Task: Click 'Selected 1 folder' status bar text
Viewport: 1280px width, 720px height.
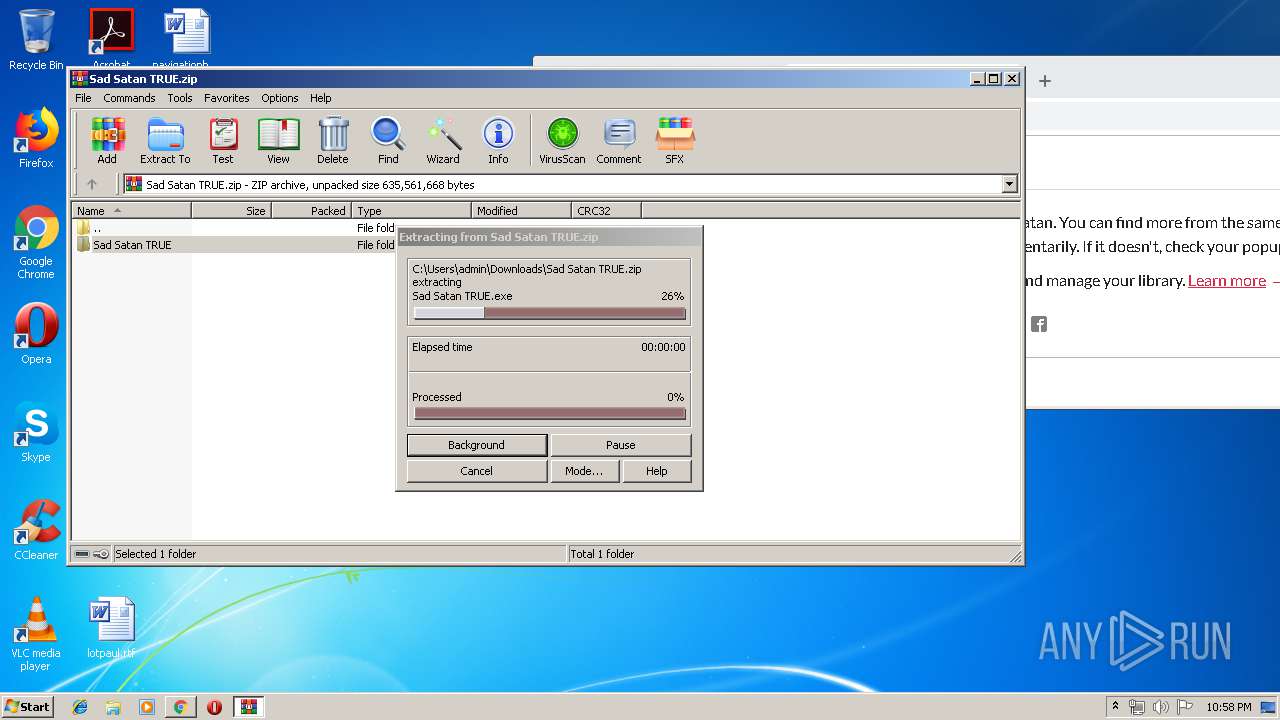Action: point(156,554)
